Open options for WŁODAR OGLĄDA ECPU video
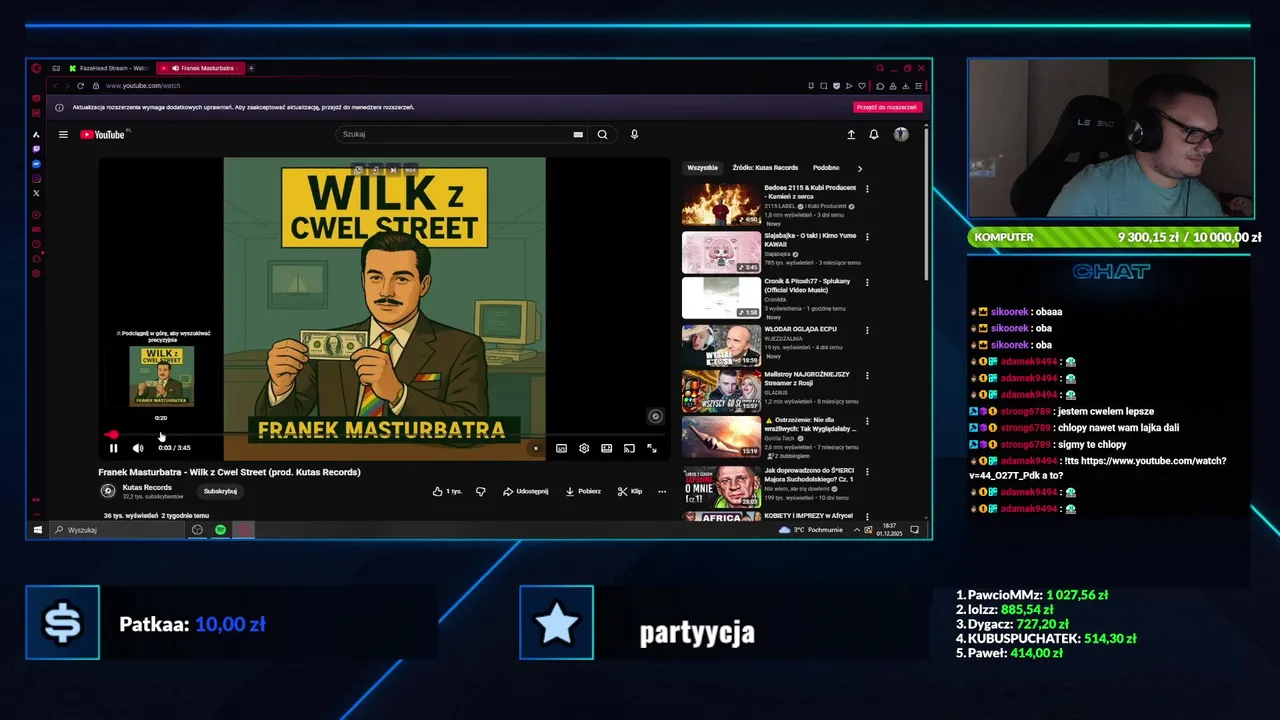Screen dimensions: 1280x720 tap(867, 330)
